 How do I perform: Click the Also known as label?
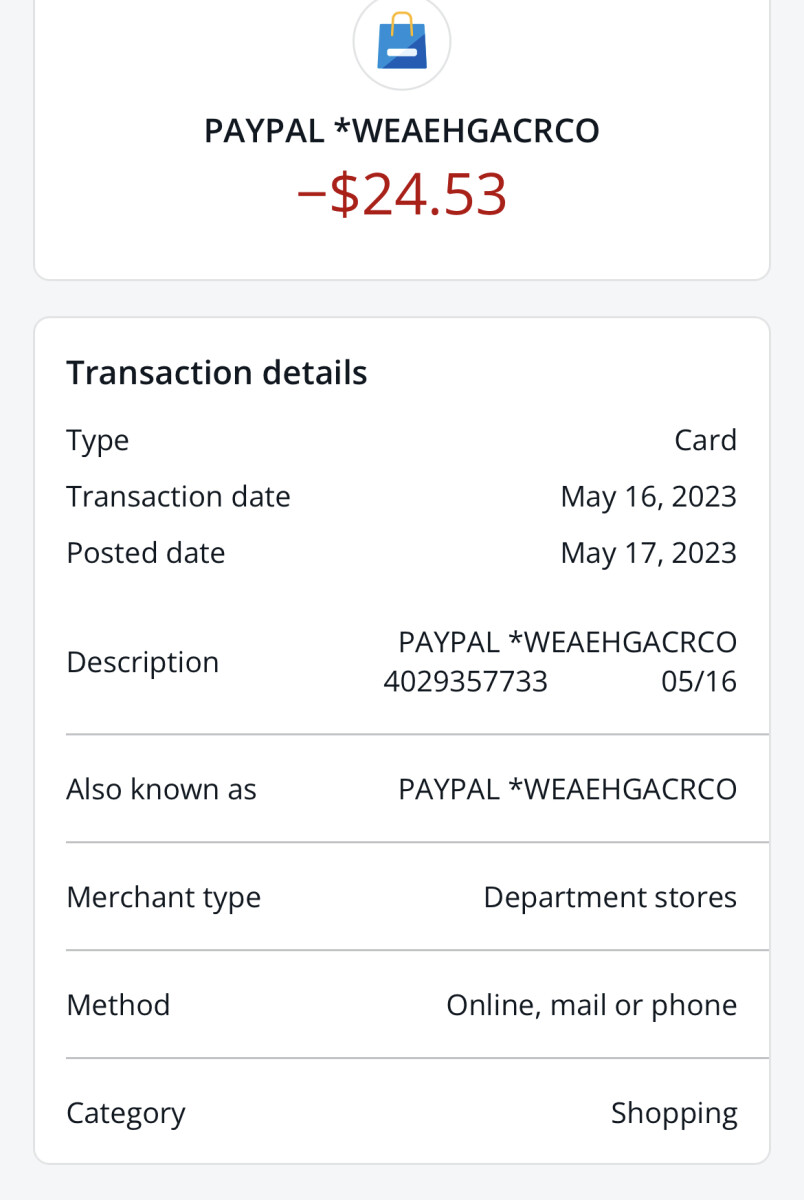(x=161, y=790)
